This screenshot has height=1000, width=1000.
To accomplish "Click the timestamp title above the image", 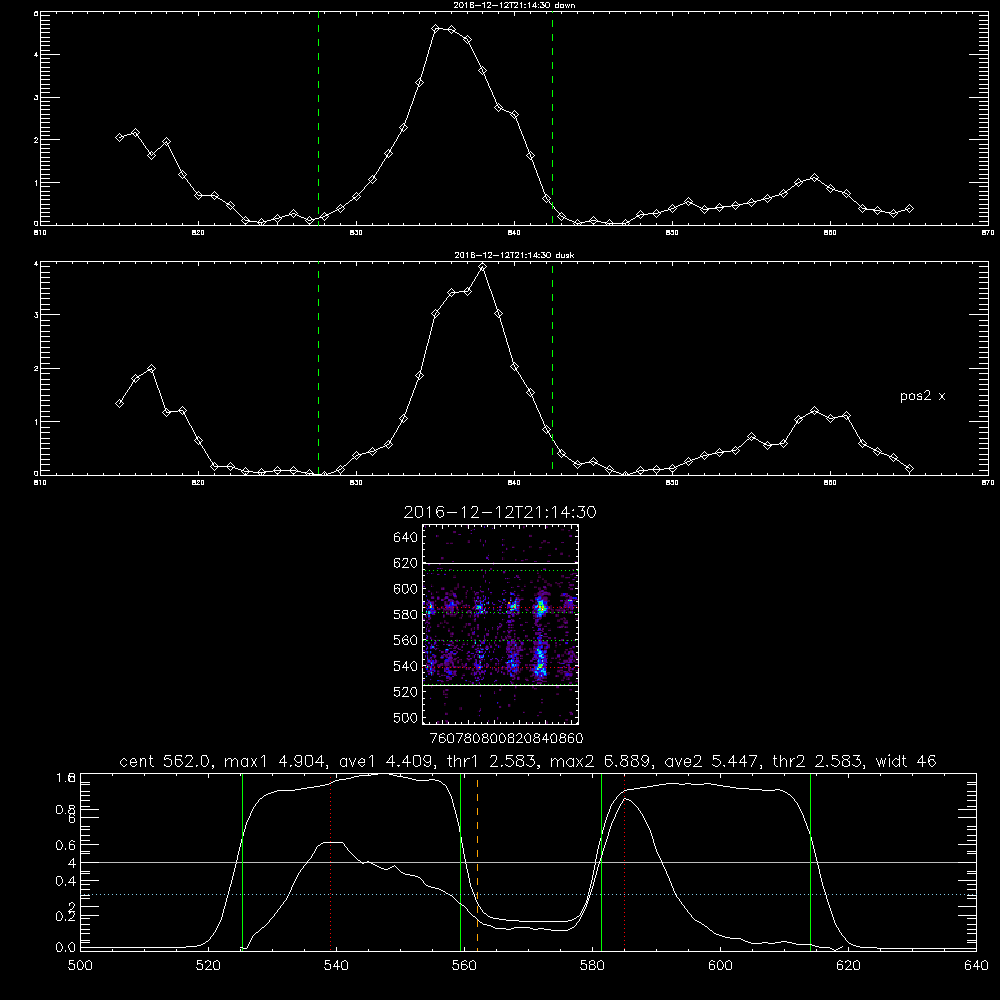I will 500,512.
